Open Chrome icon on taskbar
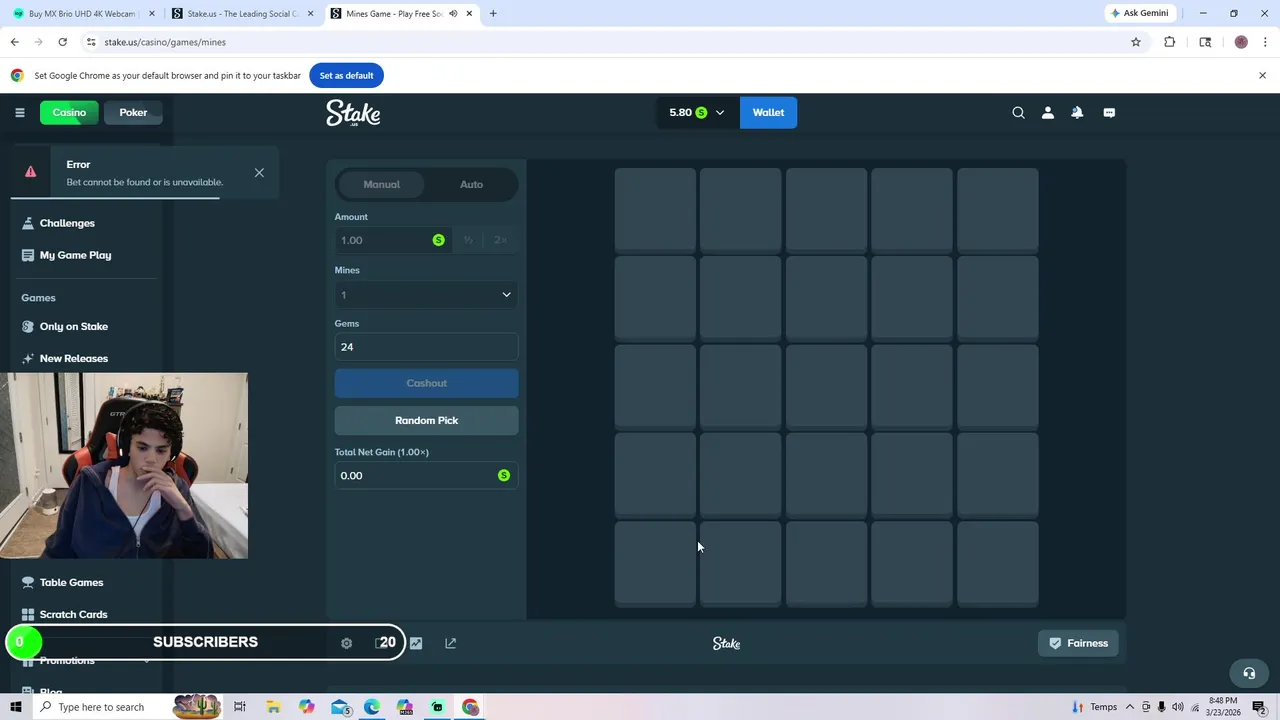 470,707
